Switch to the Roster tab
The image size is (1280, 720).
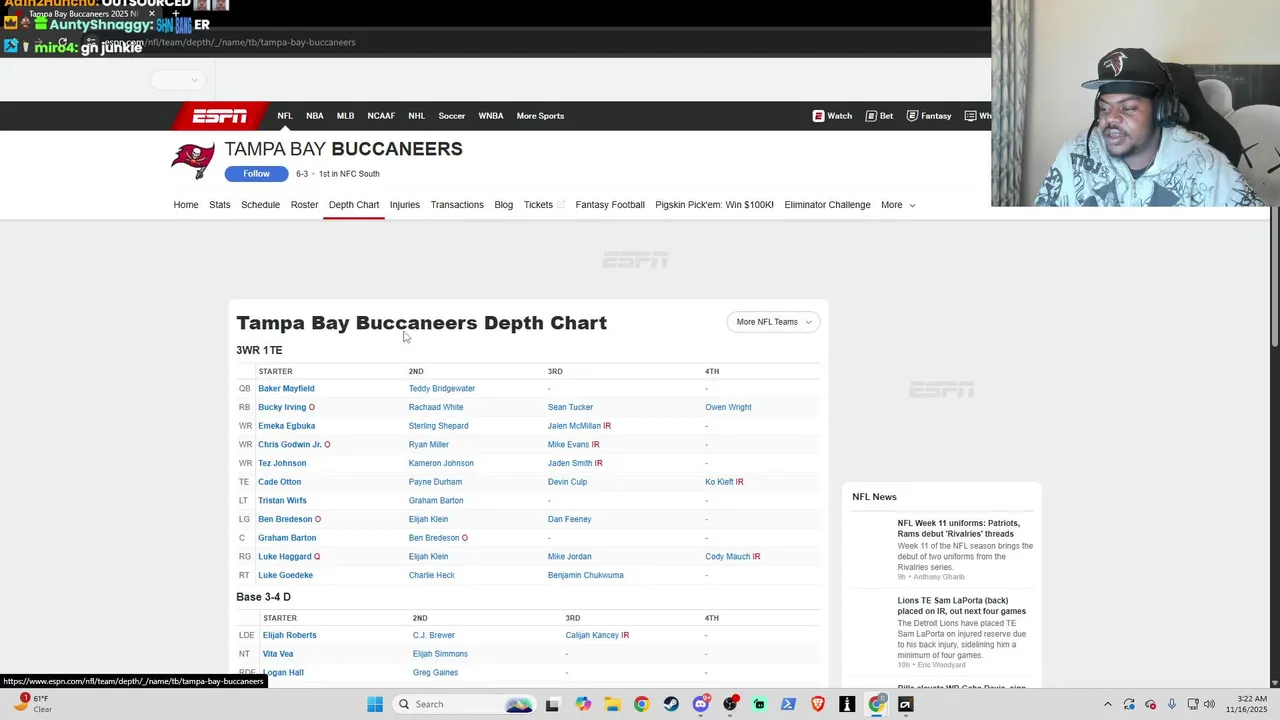(304, 205)
